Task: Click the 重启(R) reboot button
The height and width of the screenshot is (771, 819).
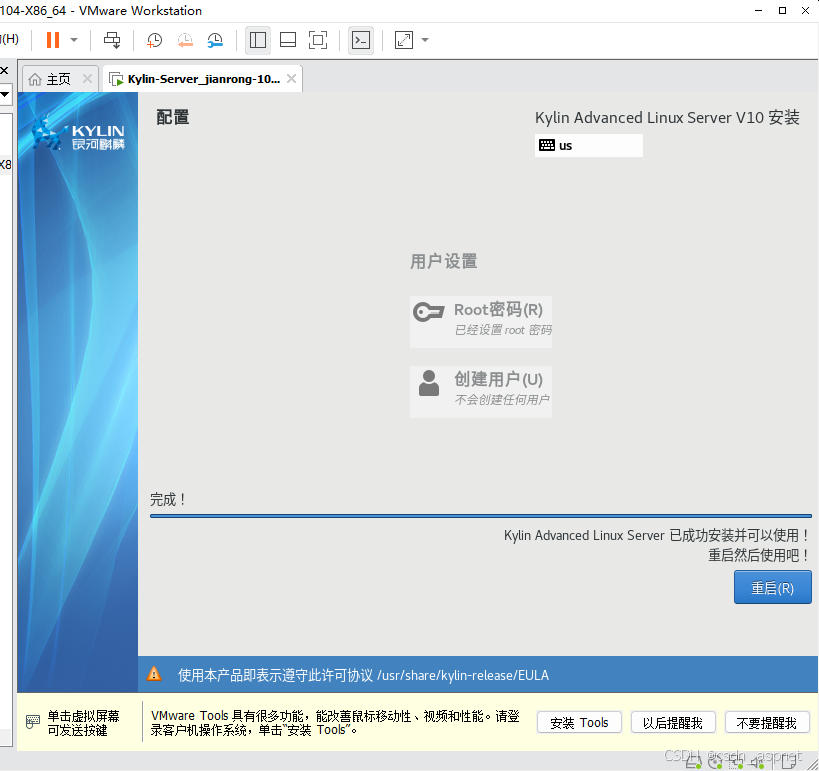Action: pyautogui.click(x=773, y=588)
